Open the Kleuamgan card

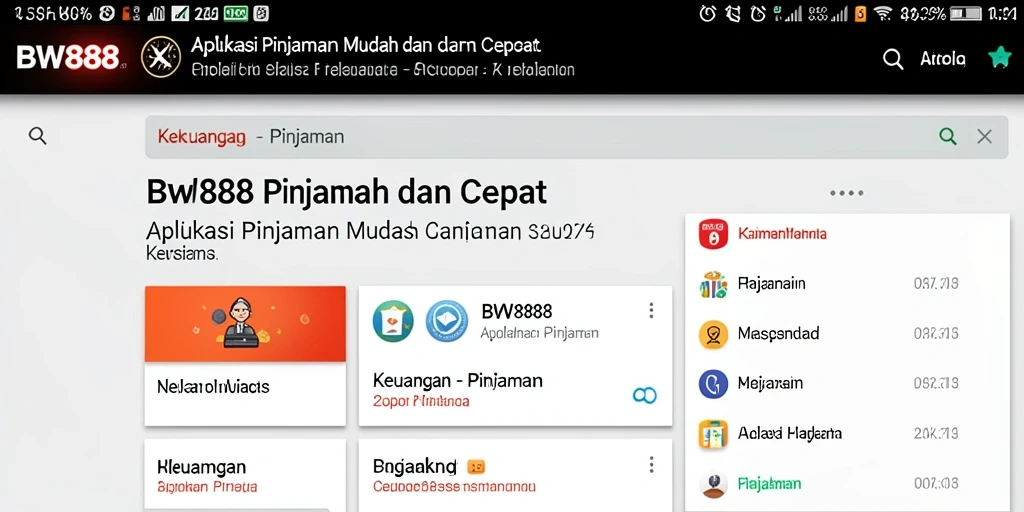coord(245,475)
